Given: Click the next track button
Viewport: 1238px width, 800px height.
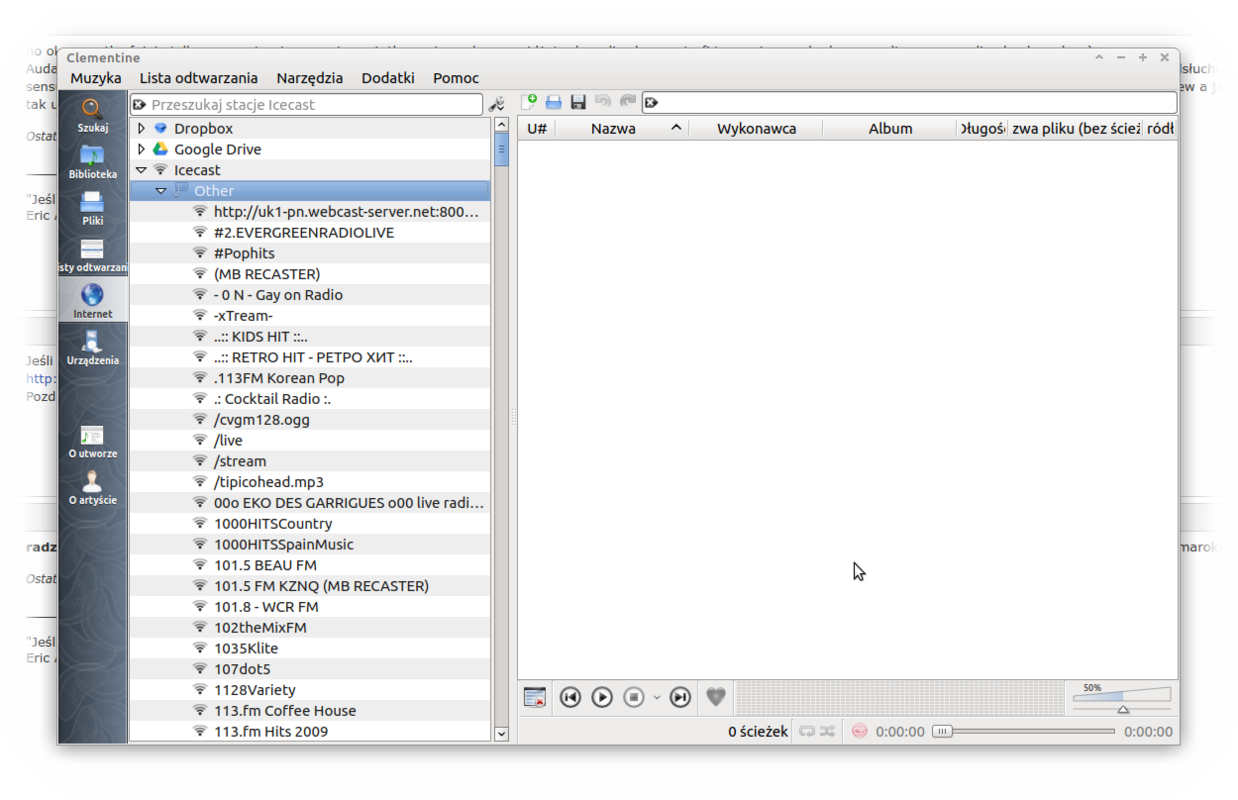Looking at the screenshot, I should tap(680, 697).
